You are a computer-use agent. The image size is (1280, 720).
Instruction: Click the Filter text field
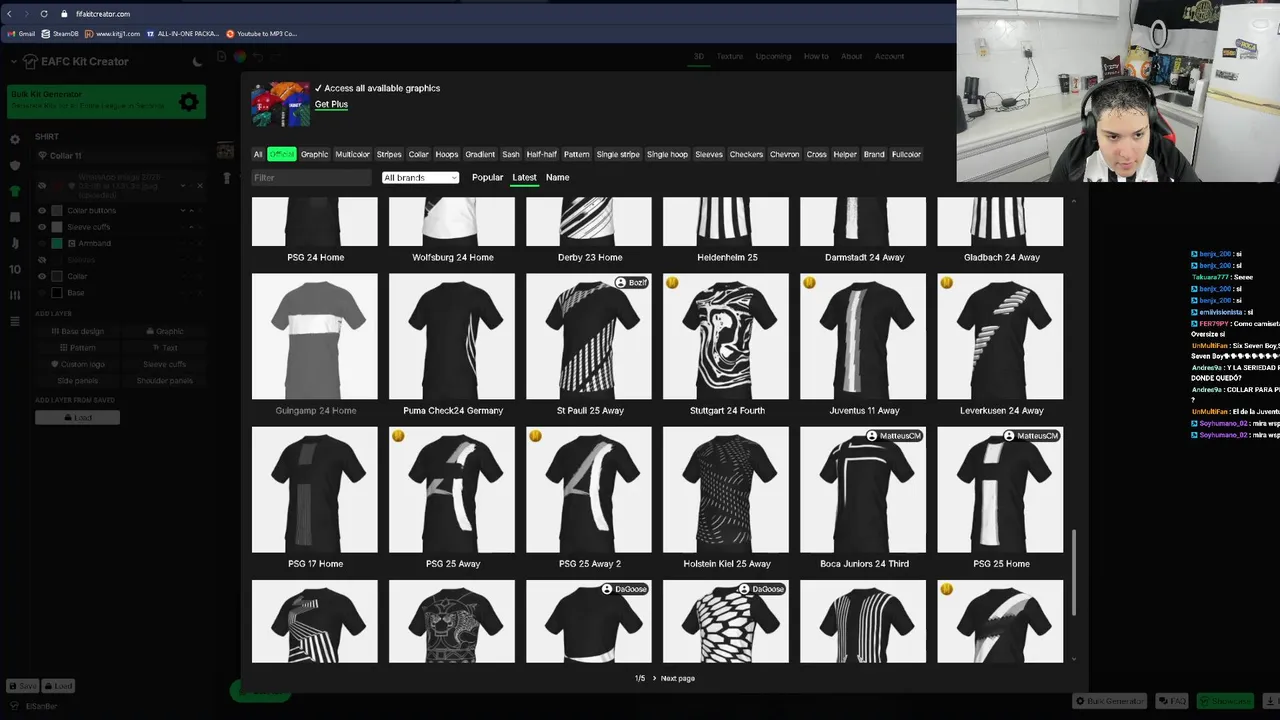coord(311,178)
